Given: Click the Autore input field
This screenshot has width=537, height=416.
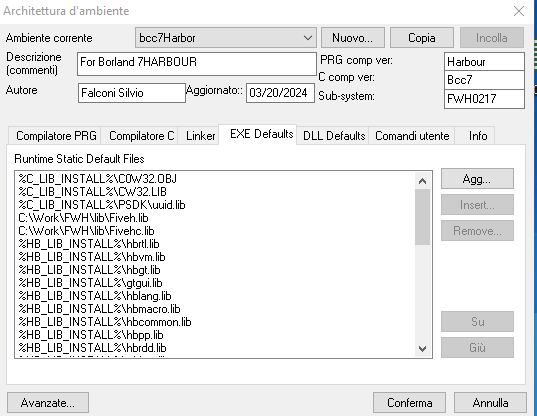Looking at the screenshot, I should tap(132, 93).
